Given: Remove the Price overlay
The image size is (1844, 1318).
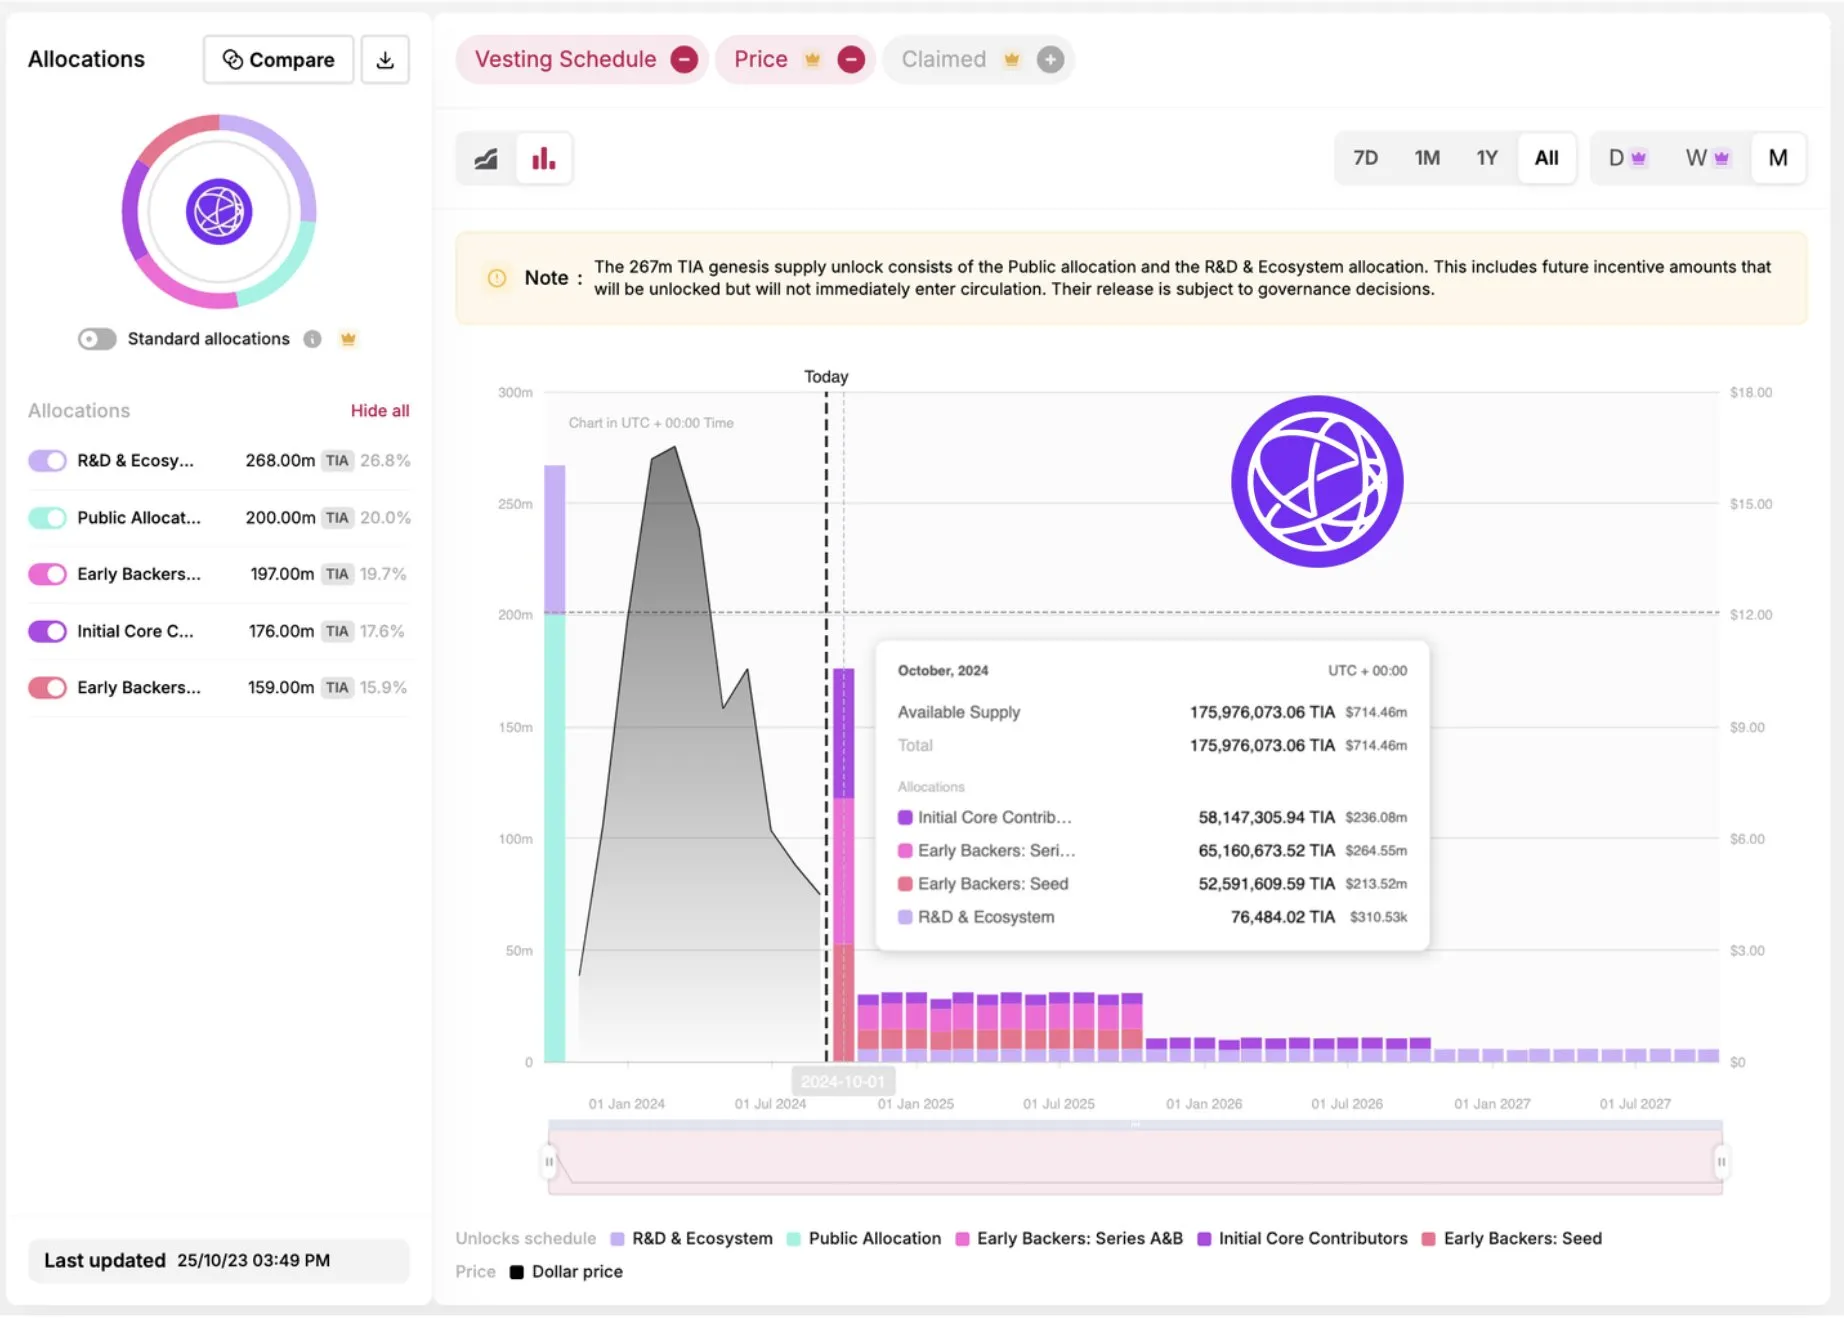Looking at the screenshot, I should click(x=851, y=59).
